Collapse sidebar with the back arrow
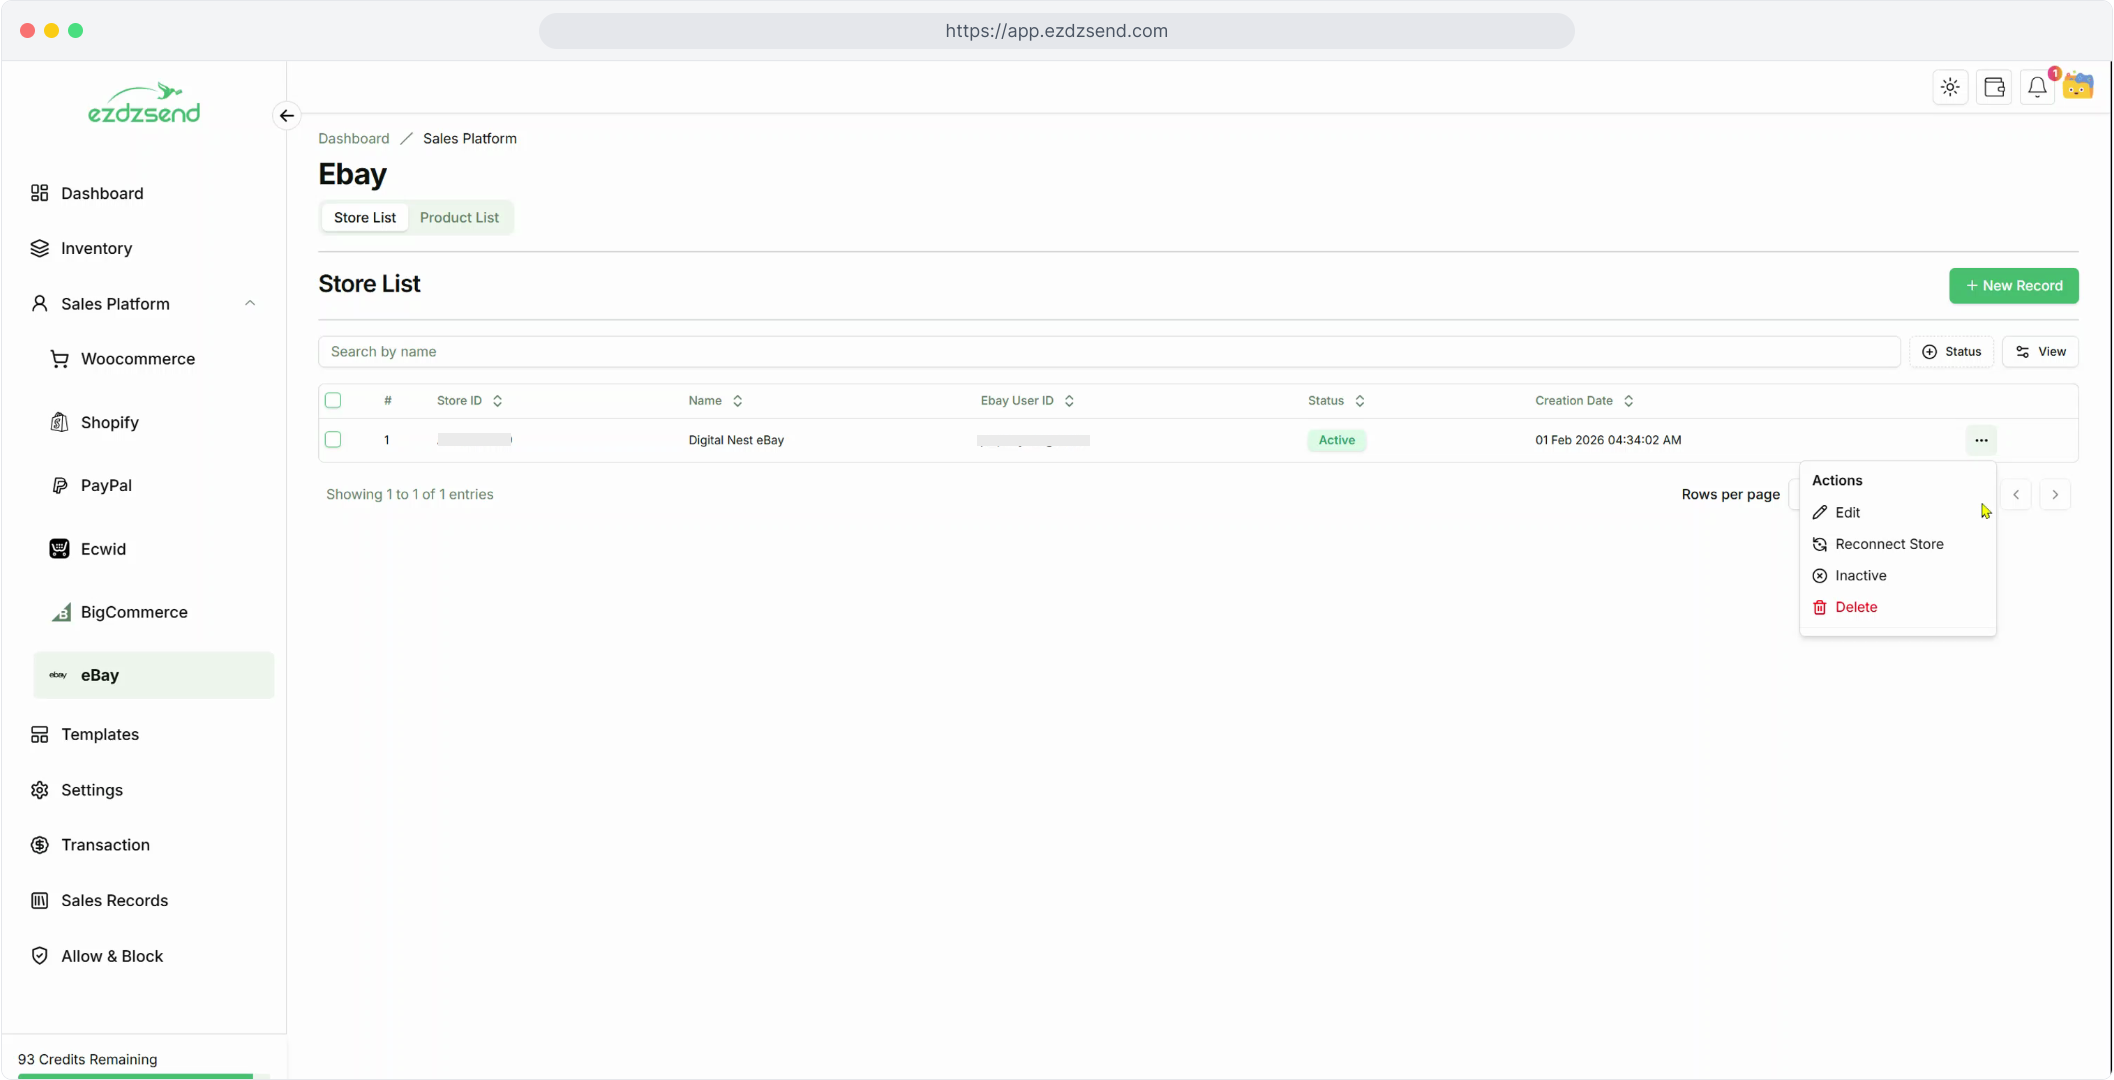The image size is (2114, 1080). coord(287,116)
